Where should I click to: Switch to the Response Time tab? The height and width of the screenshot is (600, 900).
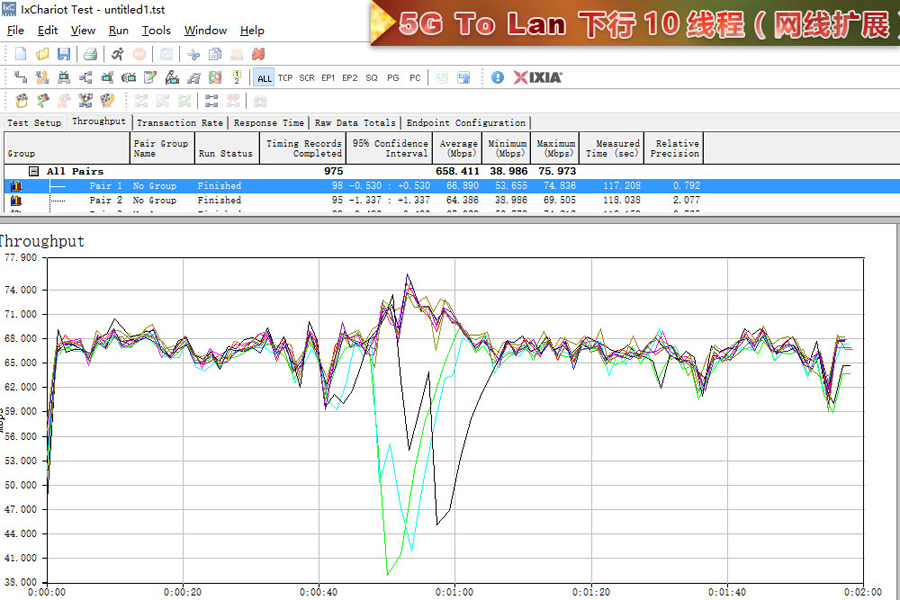point(268,123)
